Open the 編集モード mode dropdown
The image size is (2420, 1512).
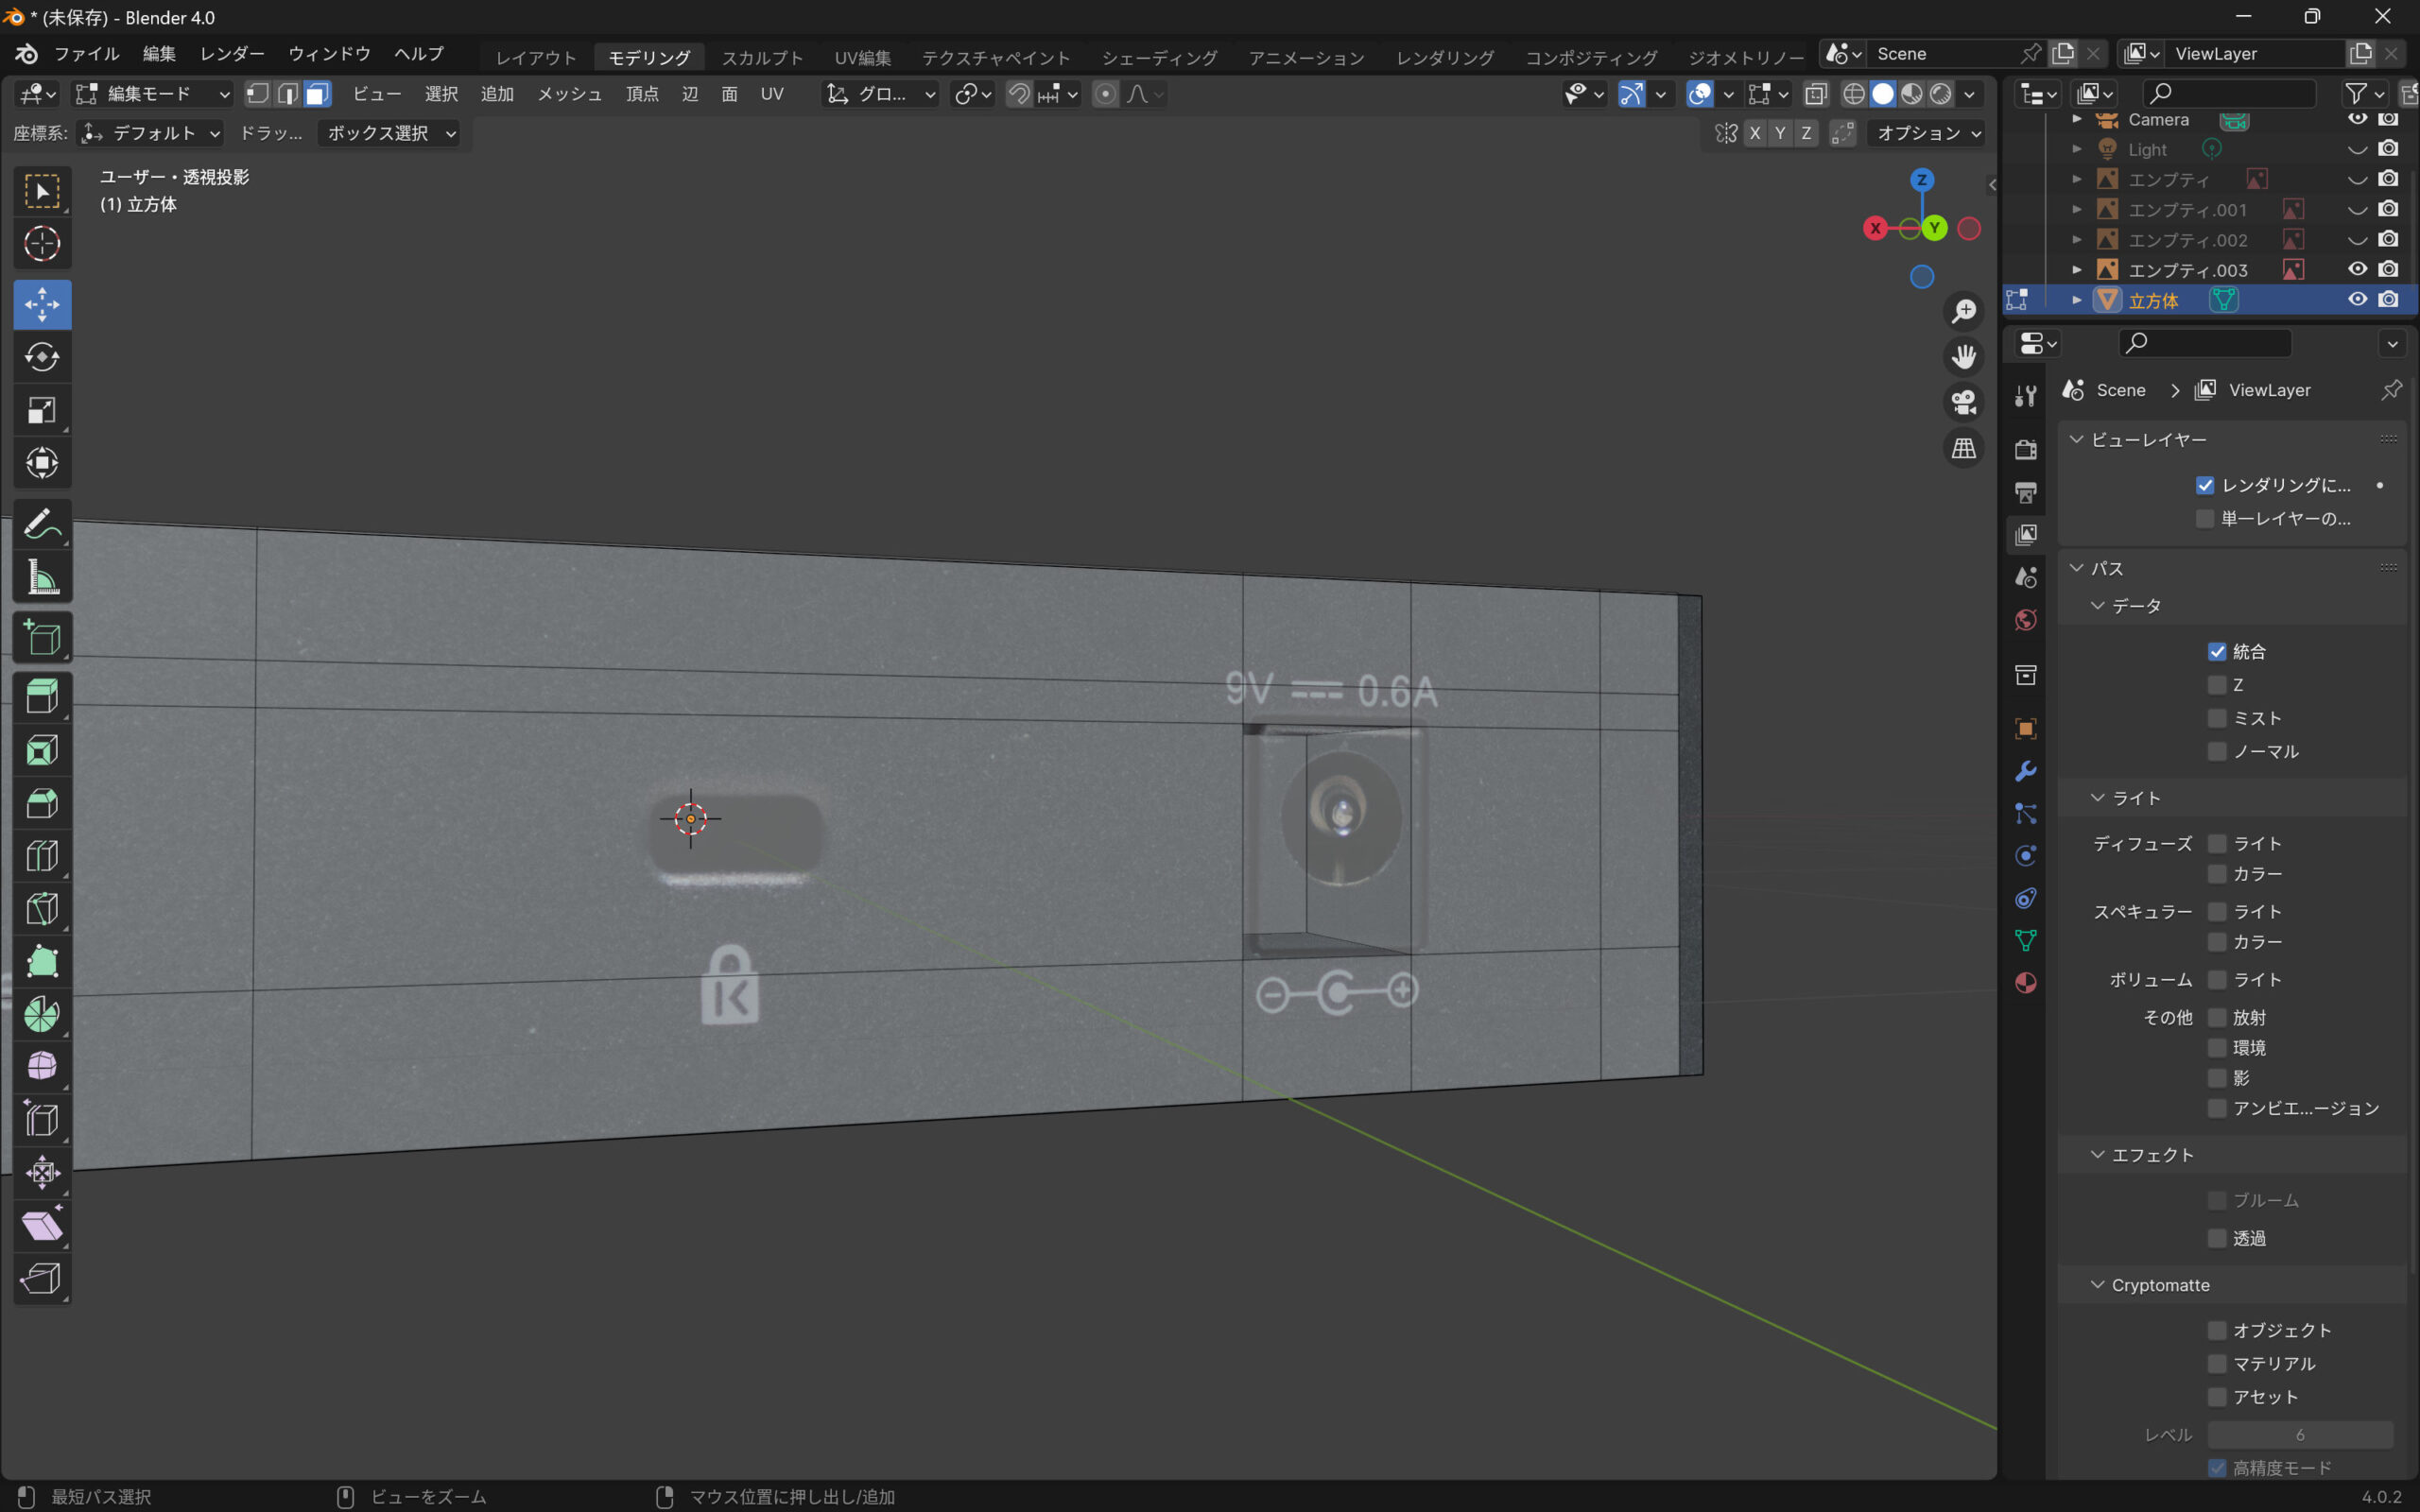click(153, 94)
